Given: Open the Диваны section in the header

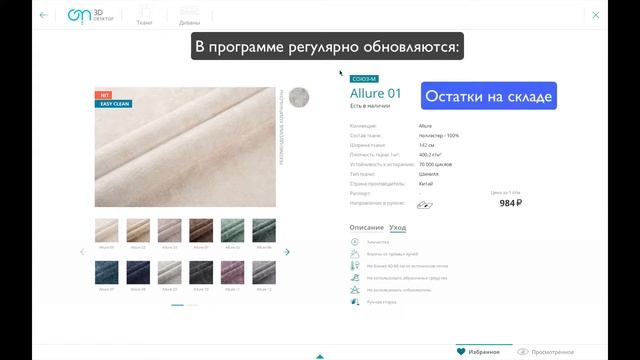Looking at the screenshot, I should pyautogui.click(x=189, y=16).
